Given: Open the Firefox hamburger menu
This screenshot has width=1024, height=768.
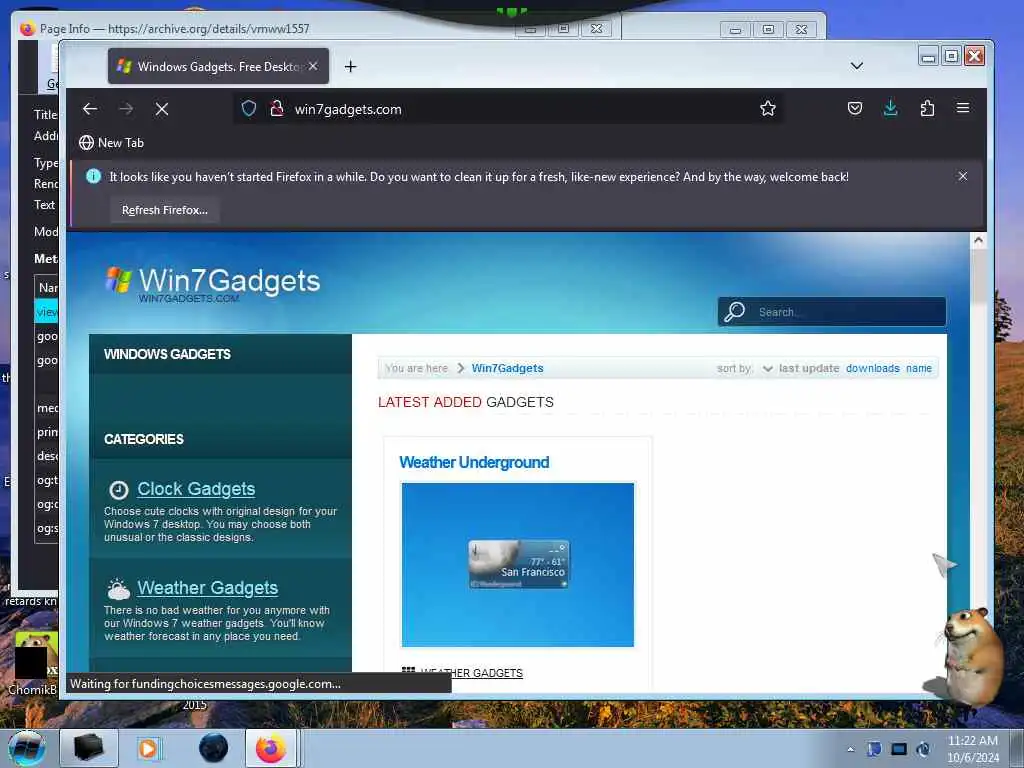Looking at the screenshot, I should click(x=963, y=108).
